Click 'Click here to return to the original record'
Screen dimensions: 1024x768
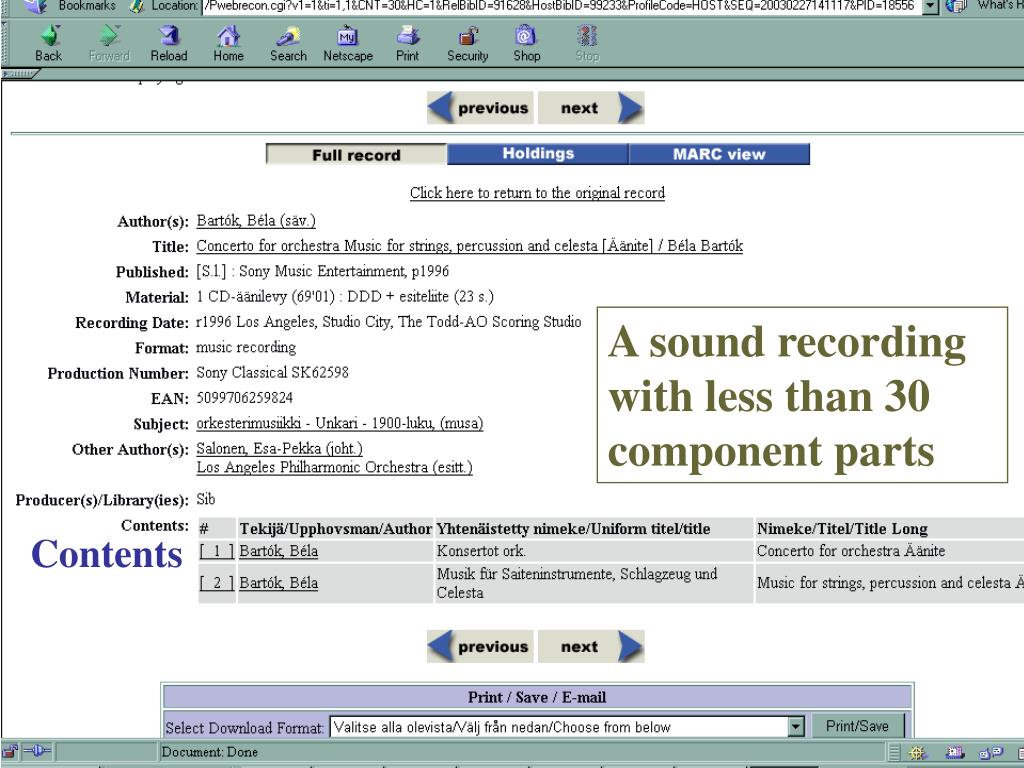coord(537,193)
